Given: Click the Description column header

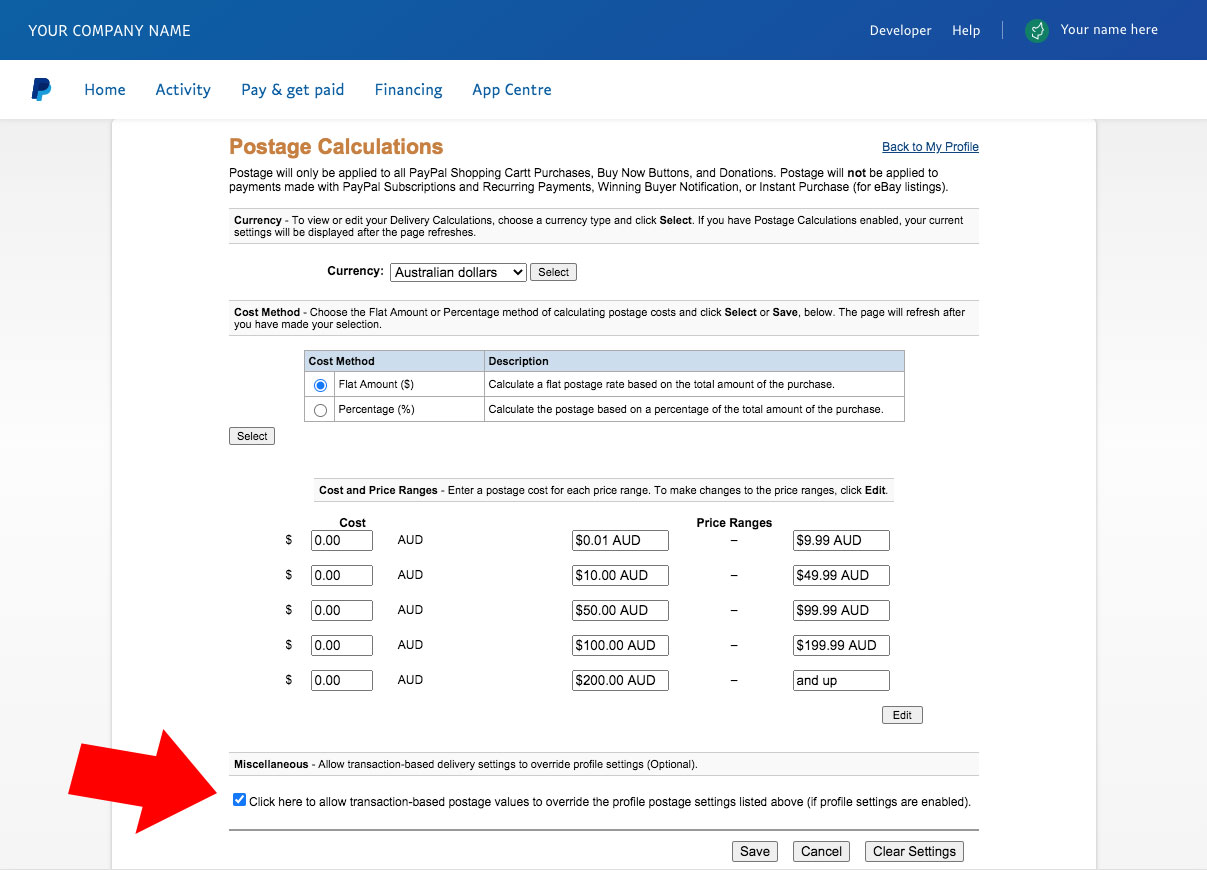Looking at the screenshot, I should coord(694,361).
